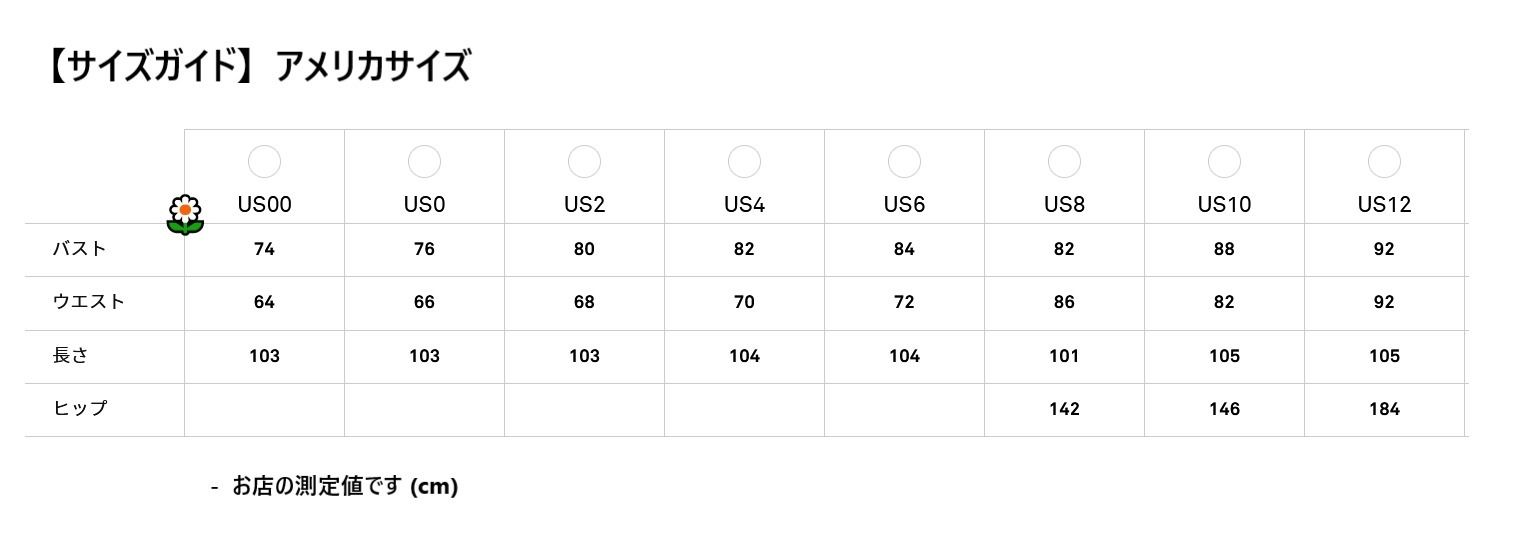Choose the US8 size radio button
The image size is (1521, 542).
point(1064,162)
